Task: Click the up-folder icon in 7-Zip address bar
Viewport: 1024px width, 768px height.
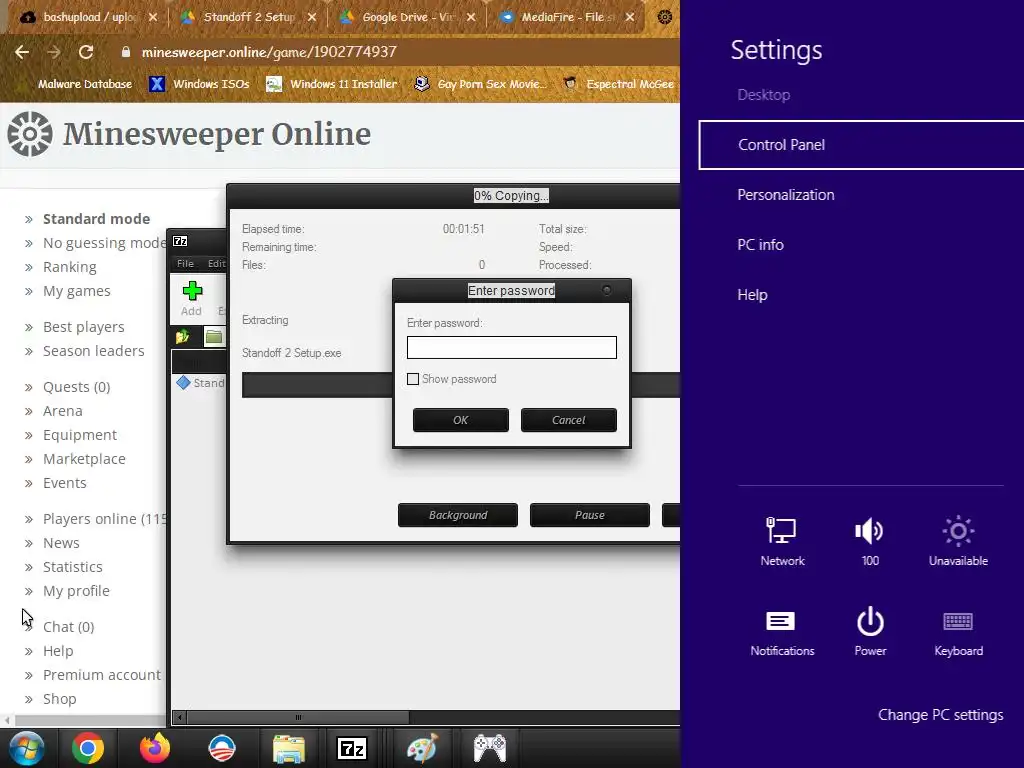Action: 182,337
